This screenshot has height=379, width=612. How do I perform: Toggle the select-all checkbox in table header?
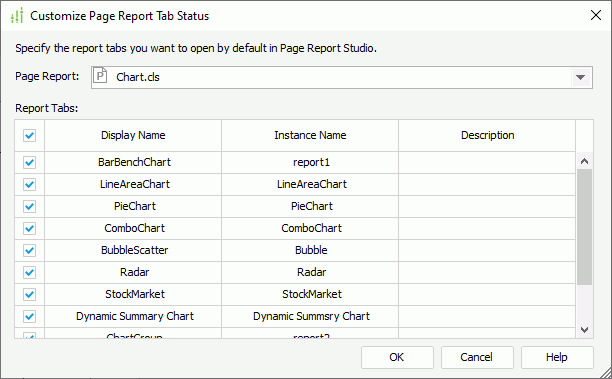tap(29, 135)
